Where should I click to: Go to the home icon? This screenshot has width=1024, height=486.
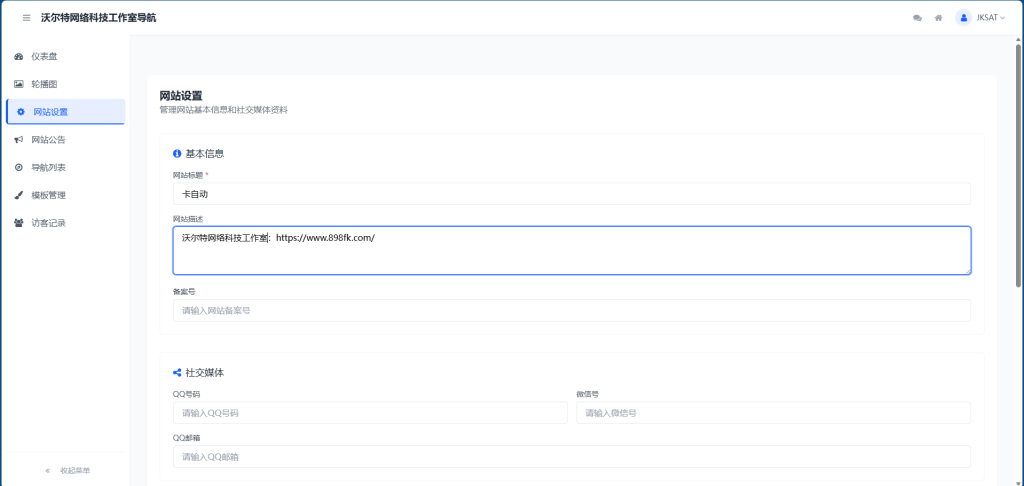click(x=938, y=18)
